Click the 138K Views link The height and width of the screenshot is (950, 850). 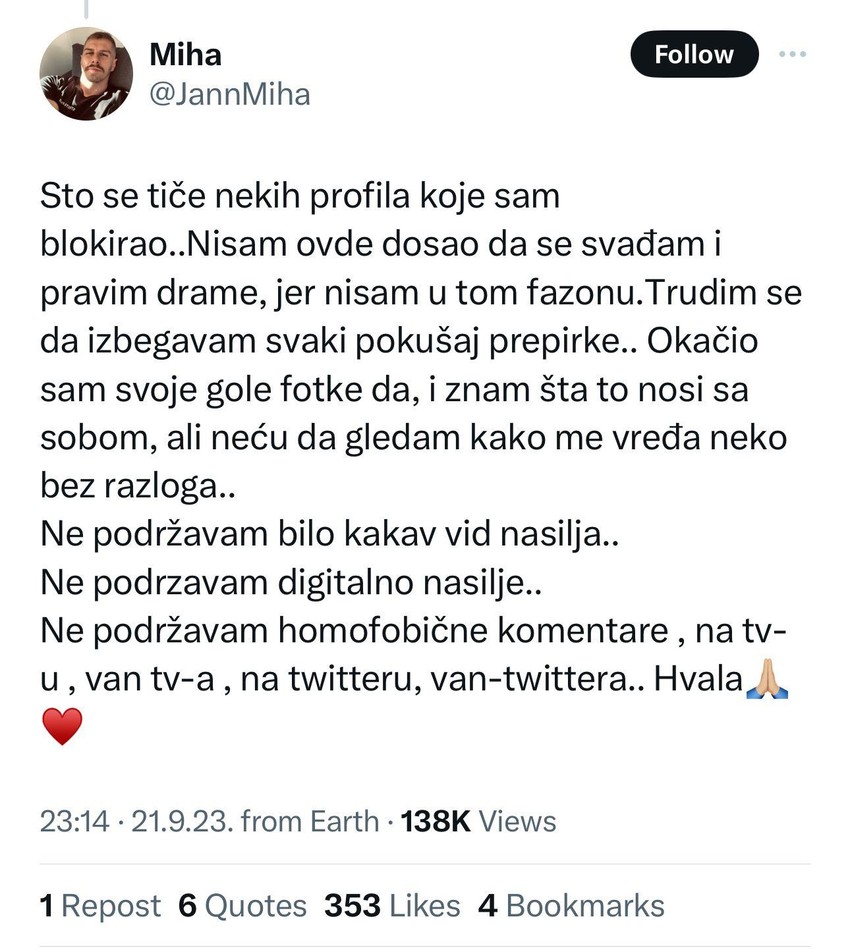(x=478, y=820)
